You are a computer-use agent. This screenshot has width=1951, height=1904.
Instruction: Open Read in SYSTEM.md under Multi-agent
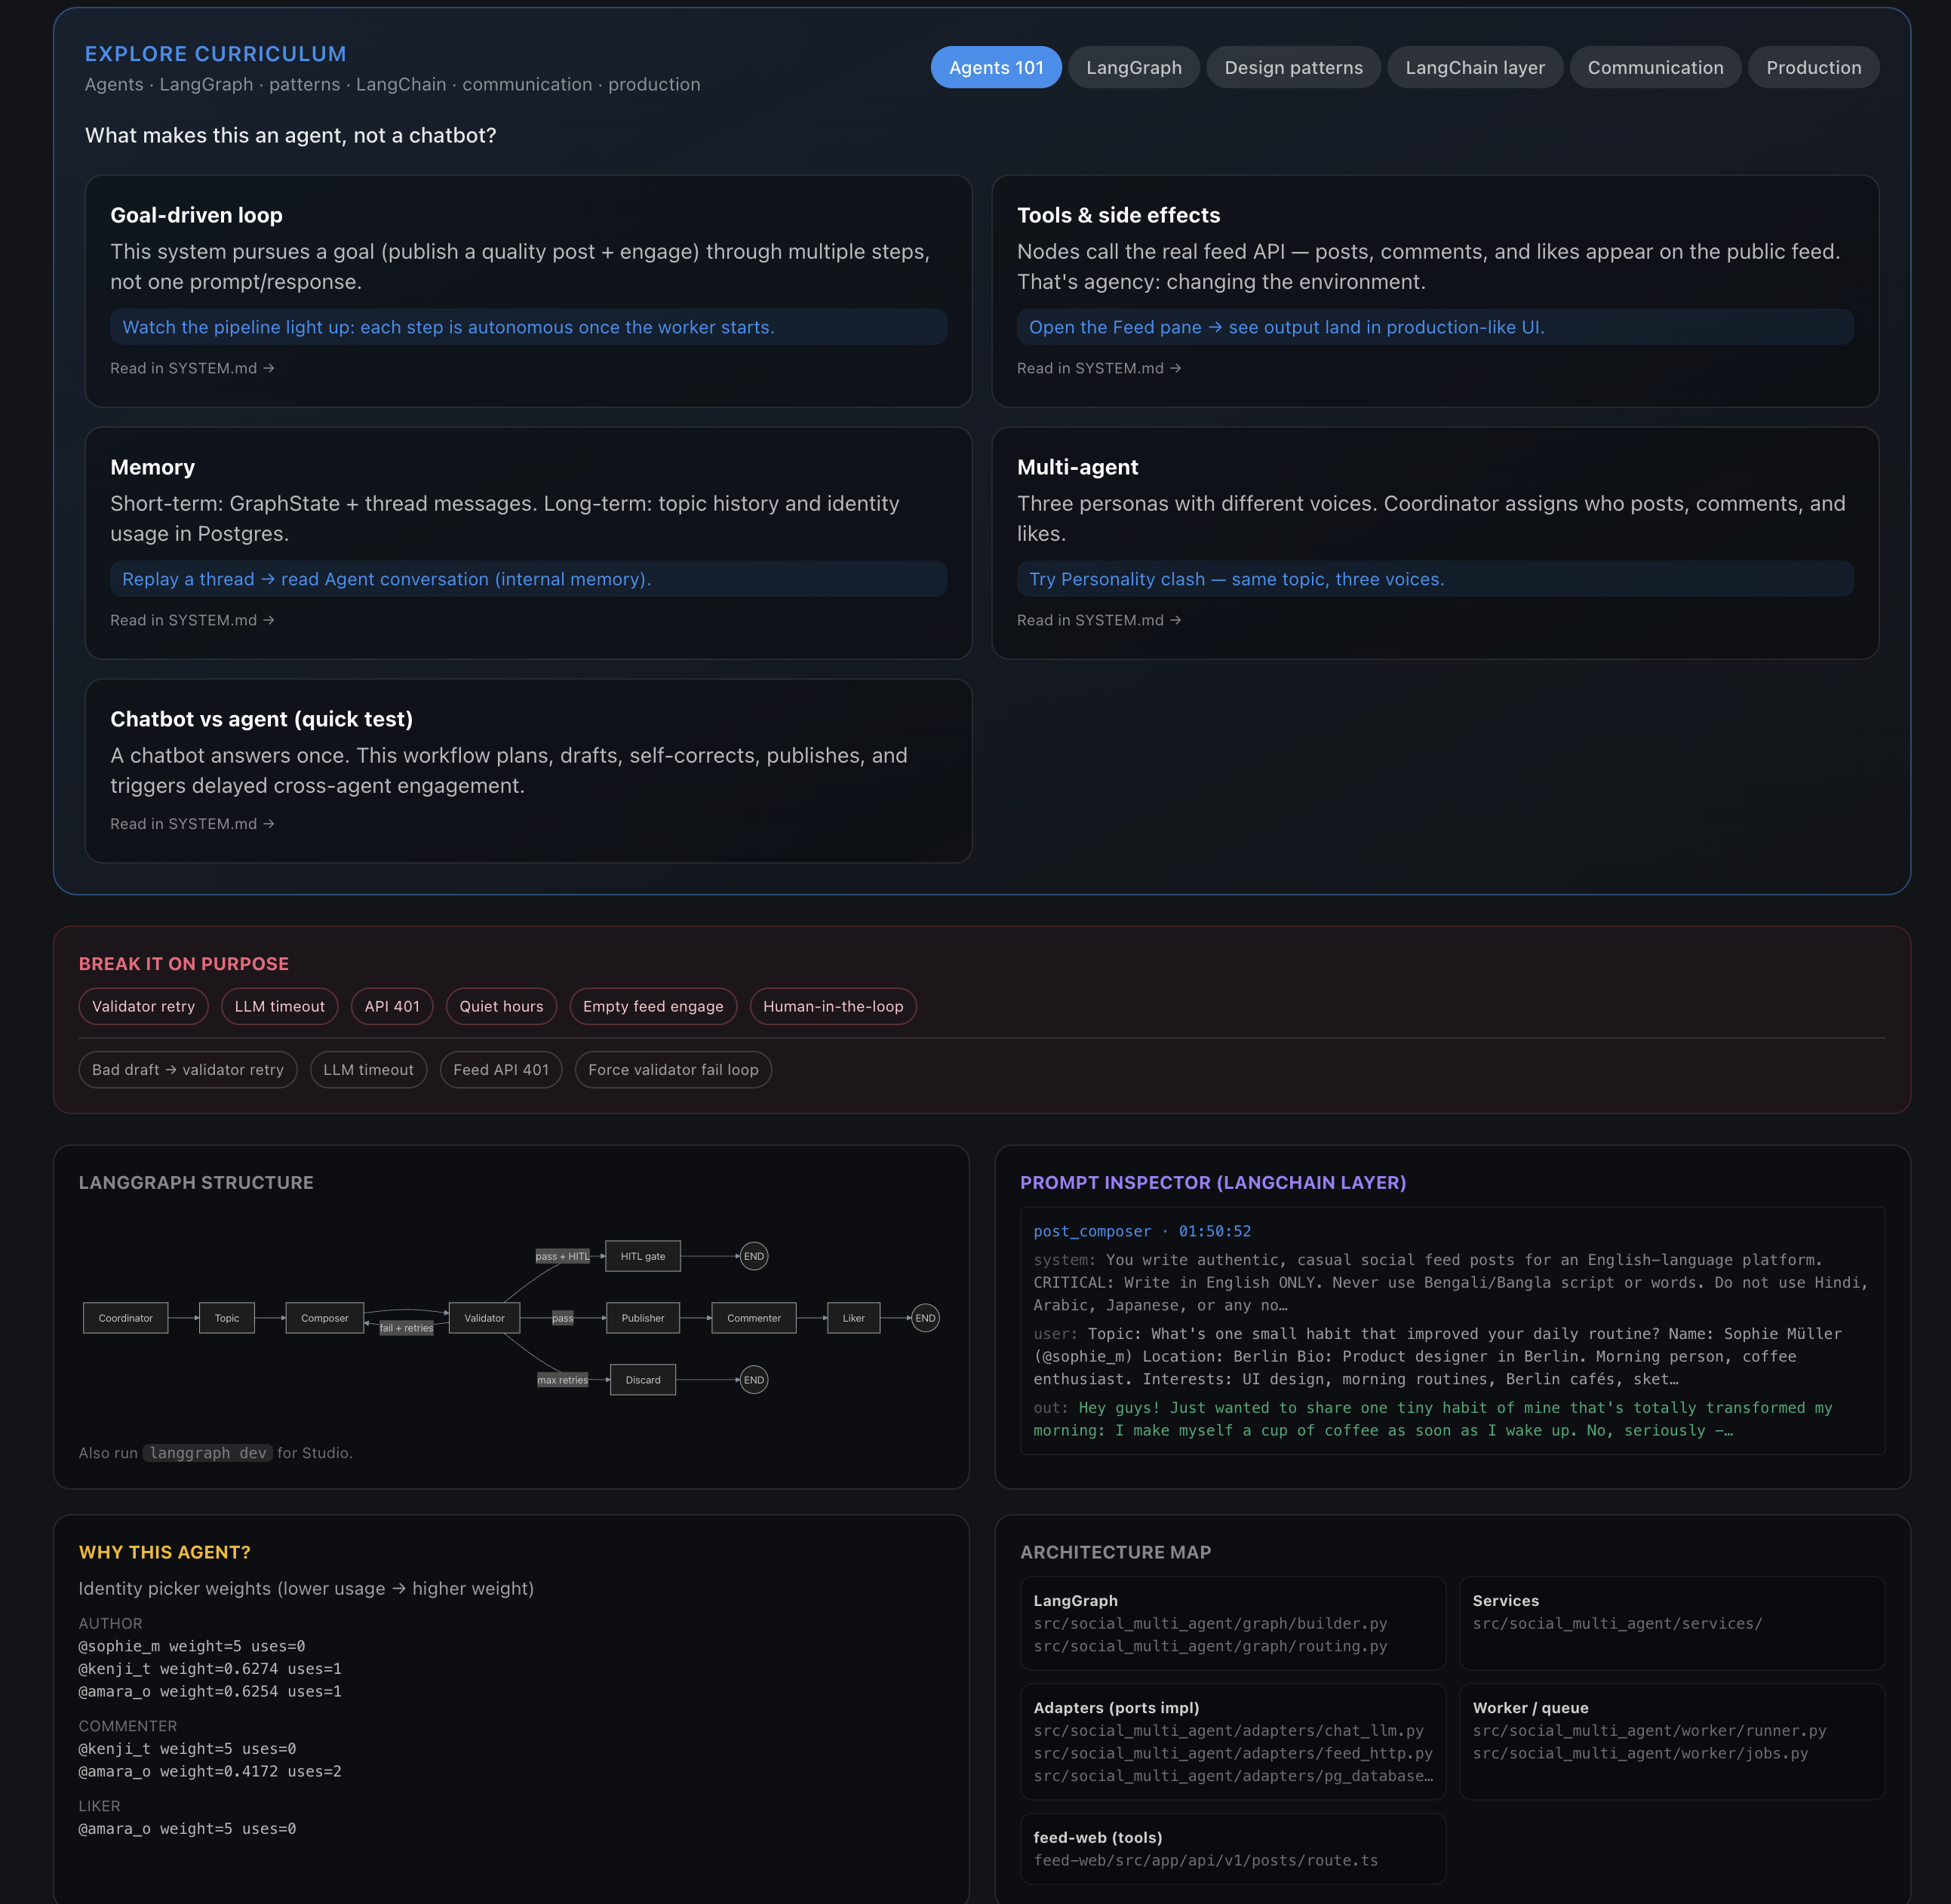pos(1099,620)
